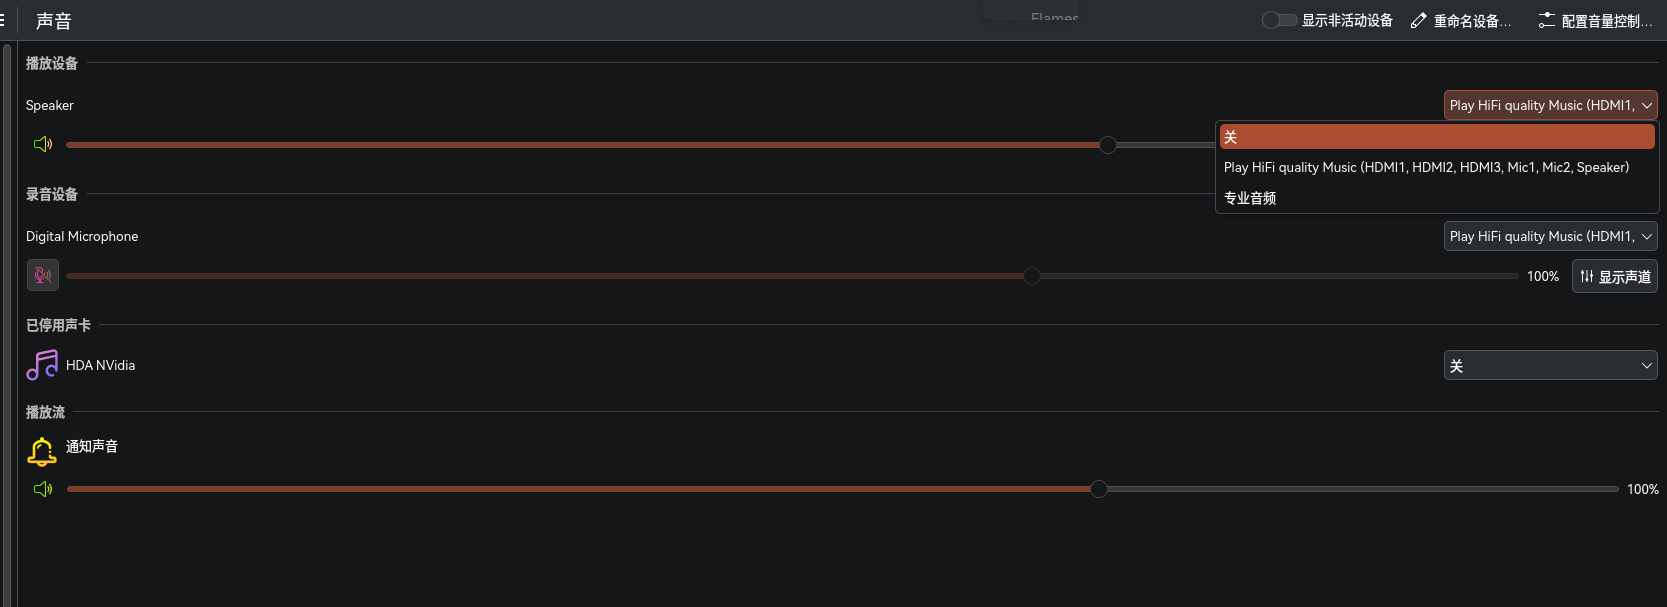The height and width of the screenshot is (607, 1667).
Task: Select 专业音频 profile option
Action: (x=1250, y=198)
